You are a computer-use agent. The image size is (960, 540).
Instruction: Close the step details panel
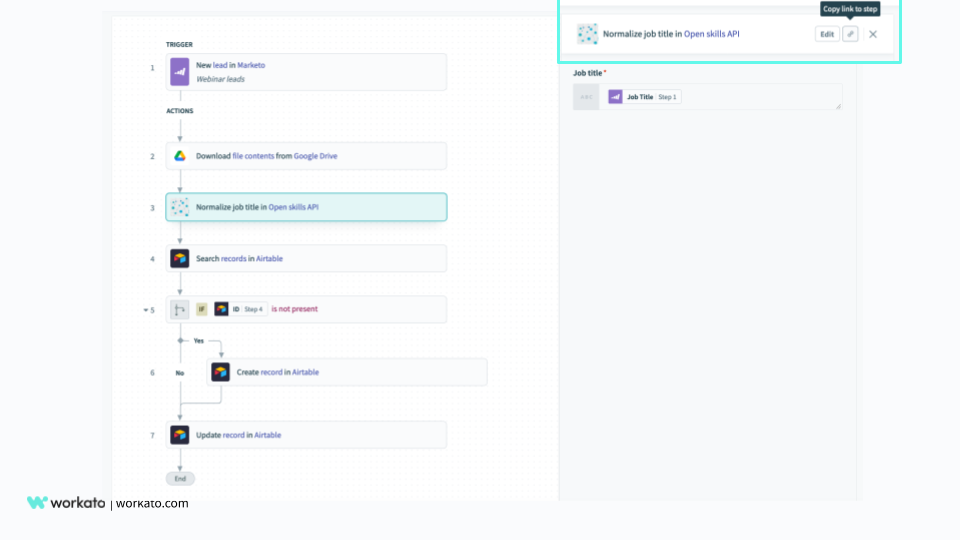click(x=873, y=34)
